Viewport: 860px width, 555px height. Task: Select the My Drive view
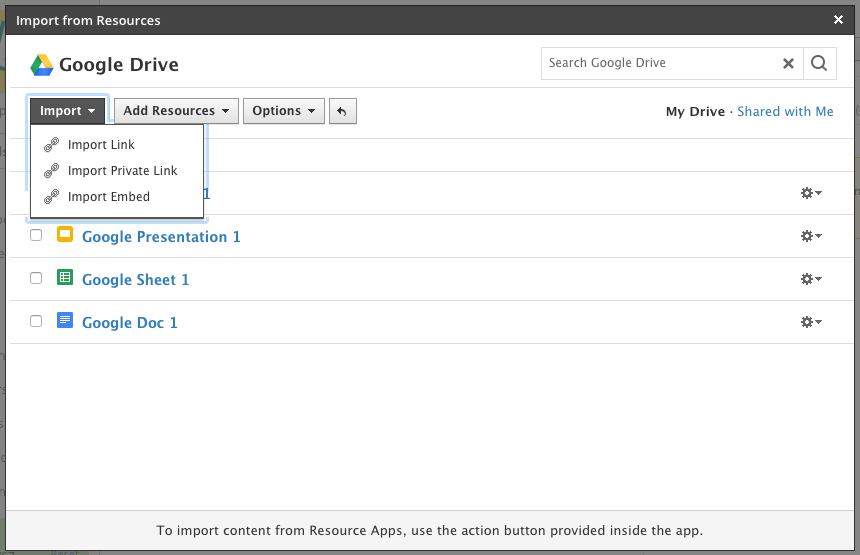pyautogui.click(x=695, y=111)
